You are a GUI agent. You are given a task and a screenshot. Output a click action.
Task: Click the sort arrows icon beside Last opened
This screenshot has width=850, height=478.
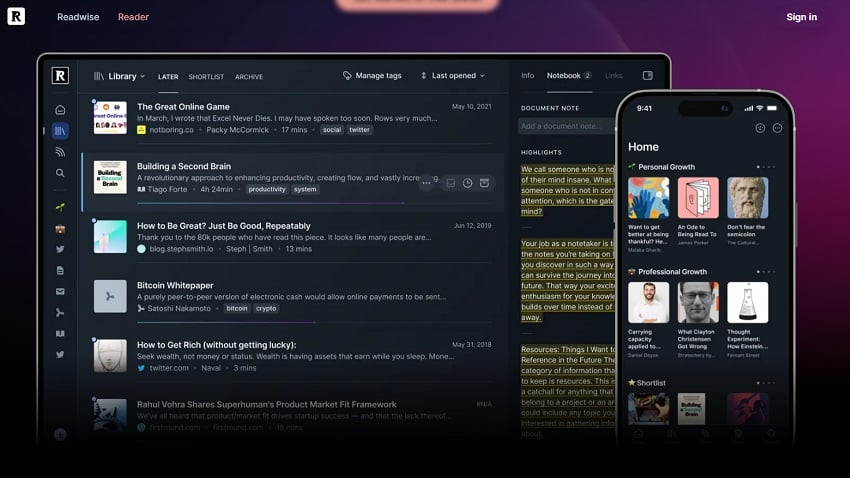point(423,75)
